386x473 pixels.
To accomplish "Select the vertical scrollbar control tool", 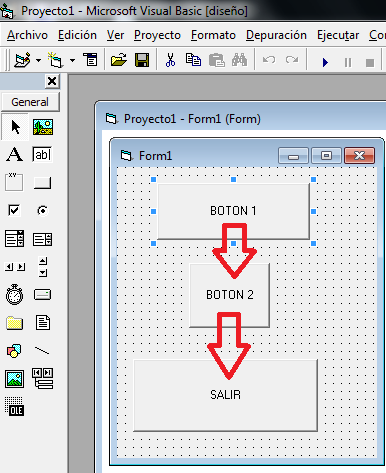I will coord(43,267).
